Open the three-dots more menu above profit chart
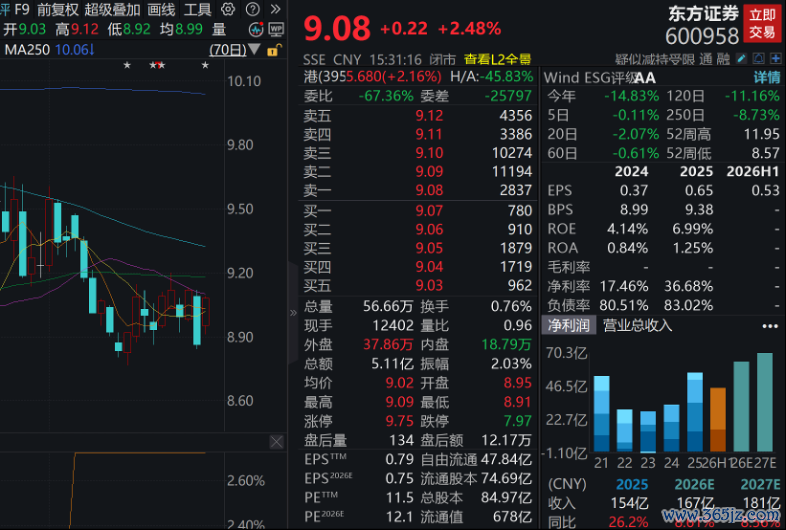Screen dimensions: 786x530 click(x=770, y=326)
